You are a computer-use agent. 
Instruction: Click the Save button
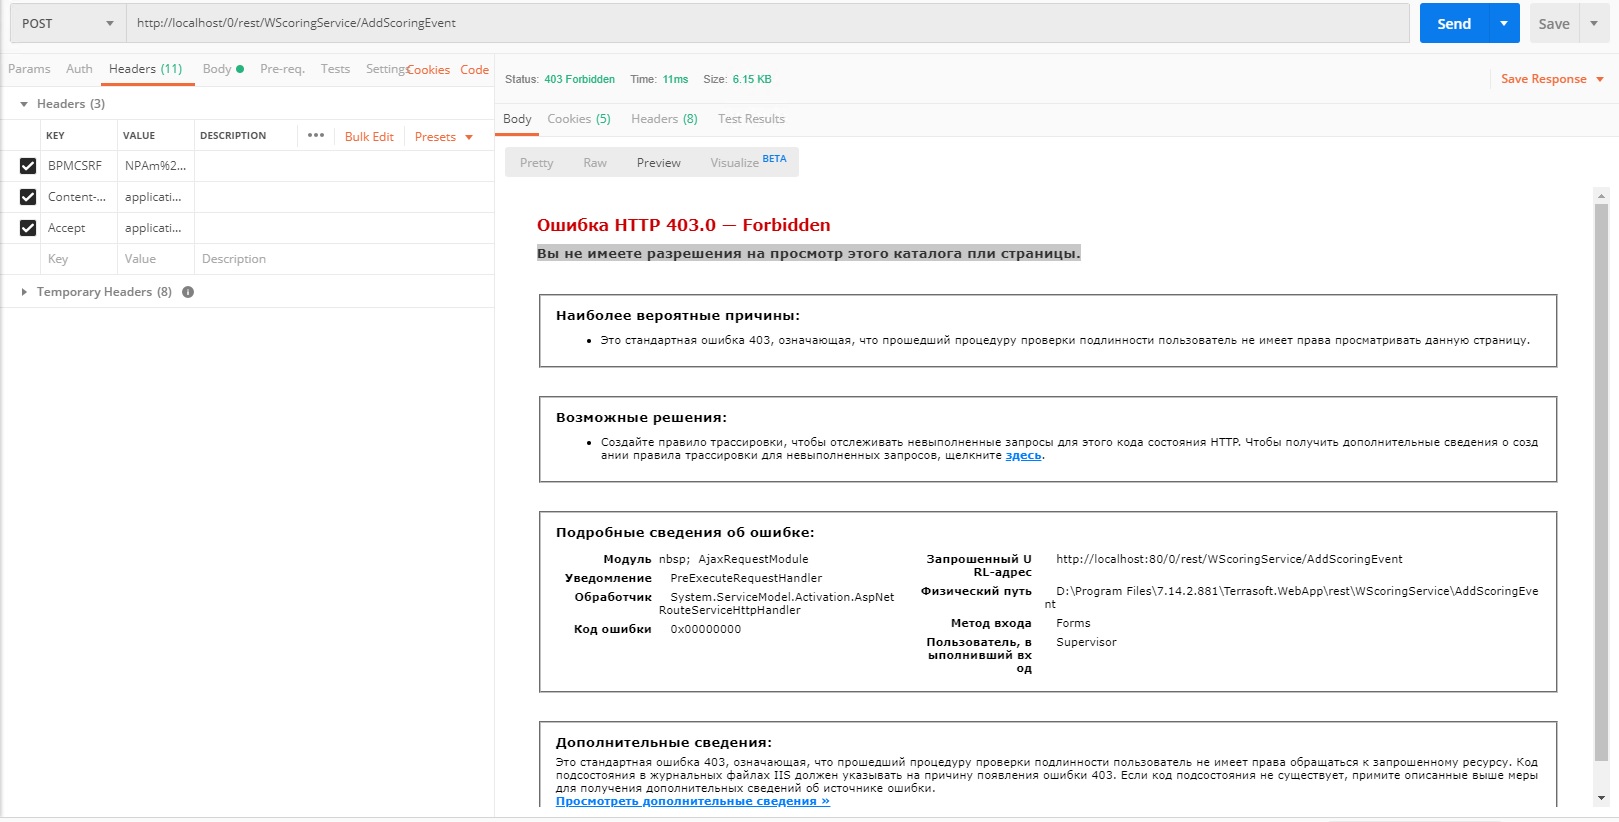point(1554,23)
